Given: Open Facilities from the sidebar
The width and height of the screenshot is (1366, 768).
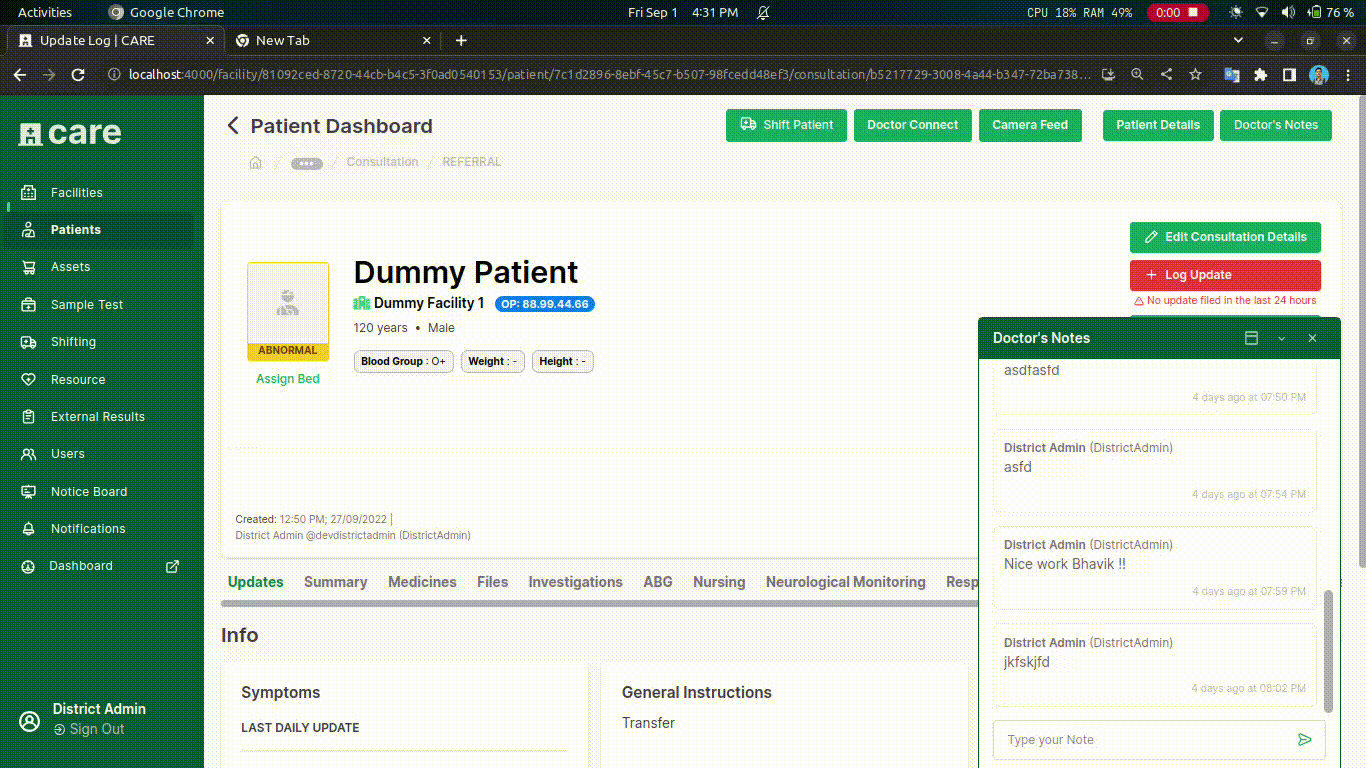Looking at the screenshot, I should [77, 193].
